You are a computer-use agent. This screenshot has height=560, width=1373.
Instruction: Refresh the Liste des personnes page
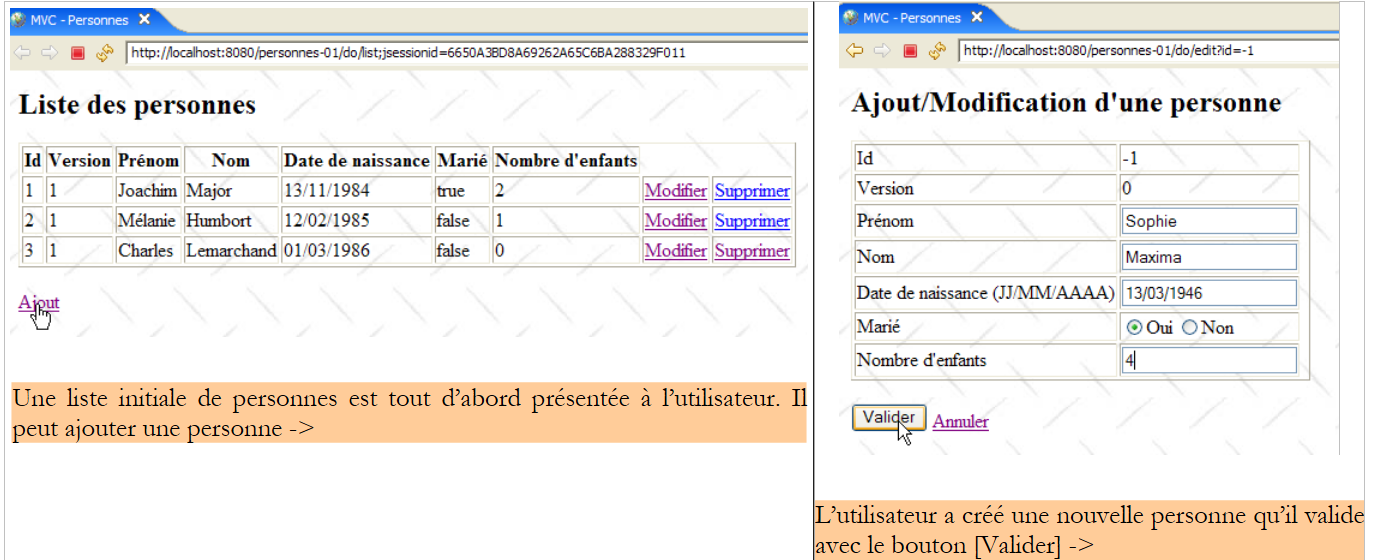[x=105, y=52]
